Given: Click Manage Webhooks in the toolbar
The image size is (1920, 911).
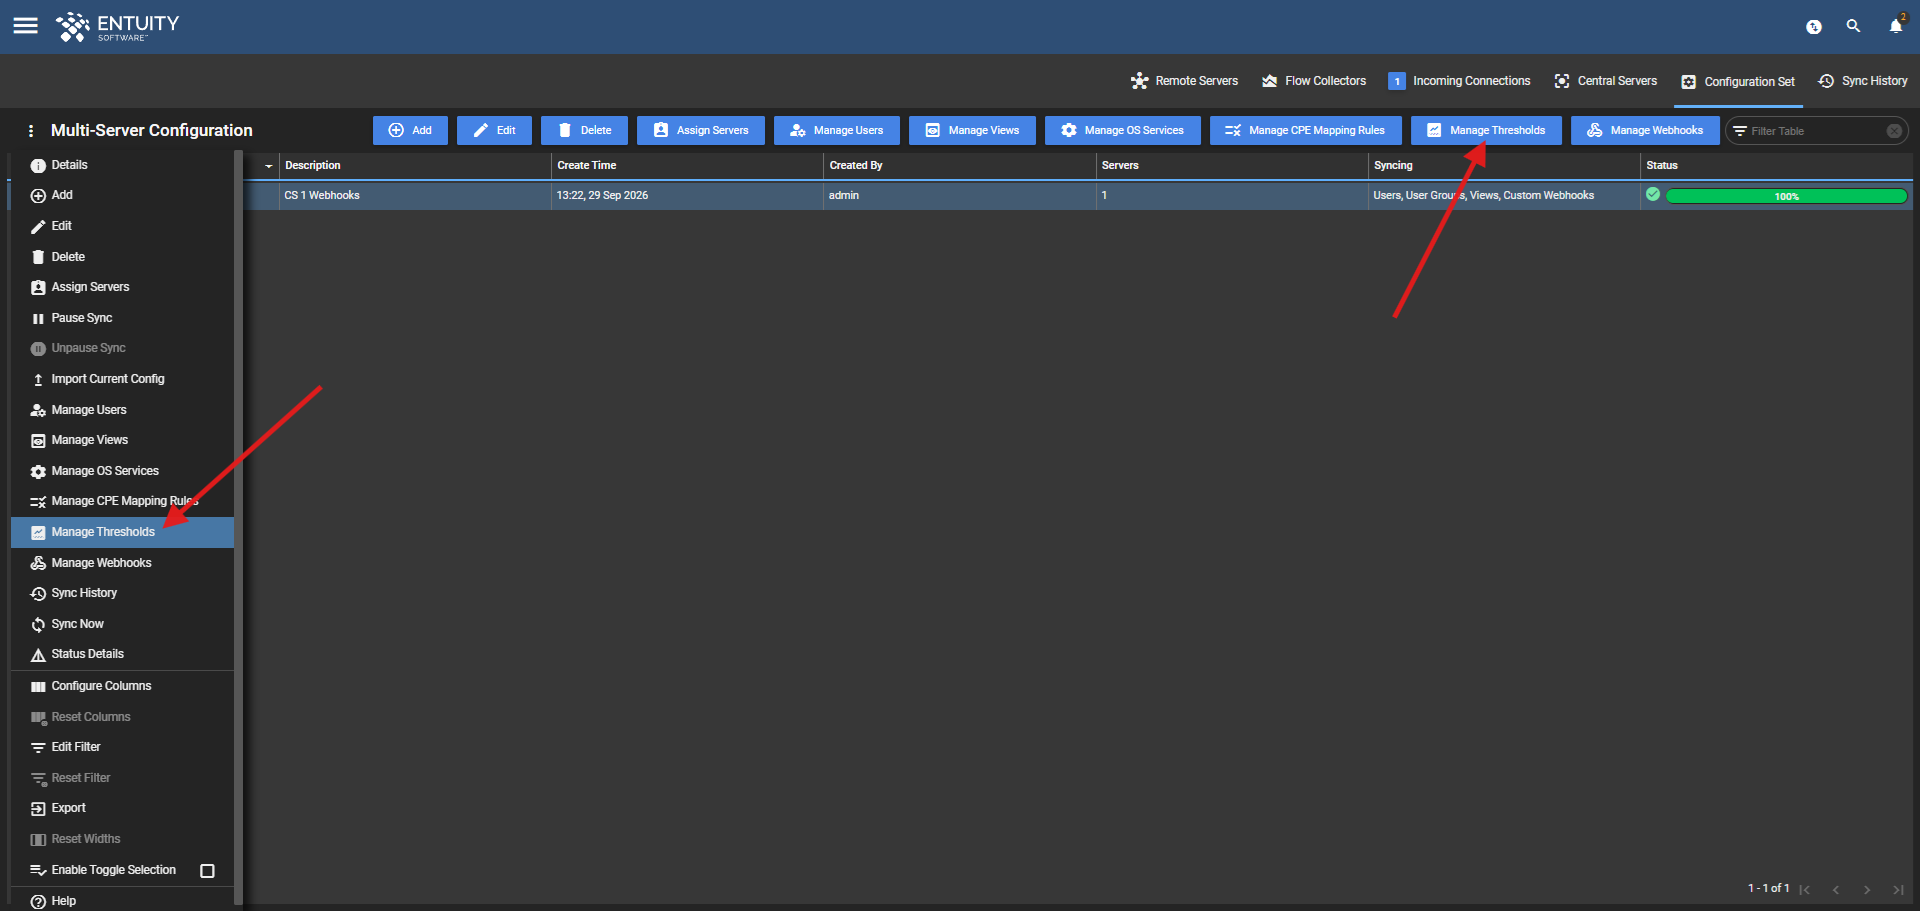Looking at the screenshot, I should click(1645, 131).
